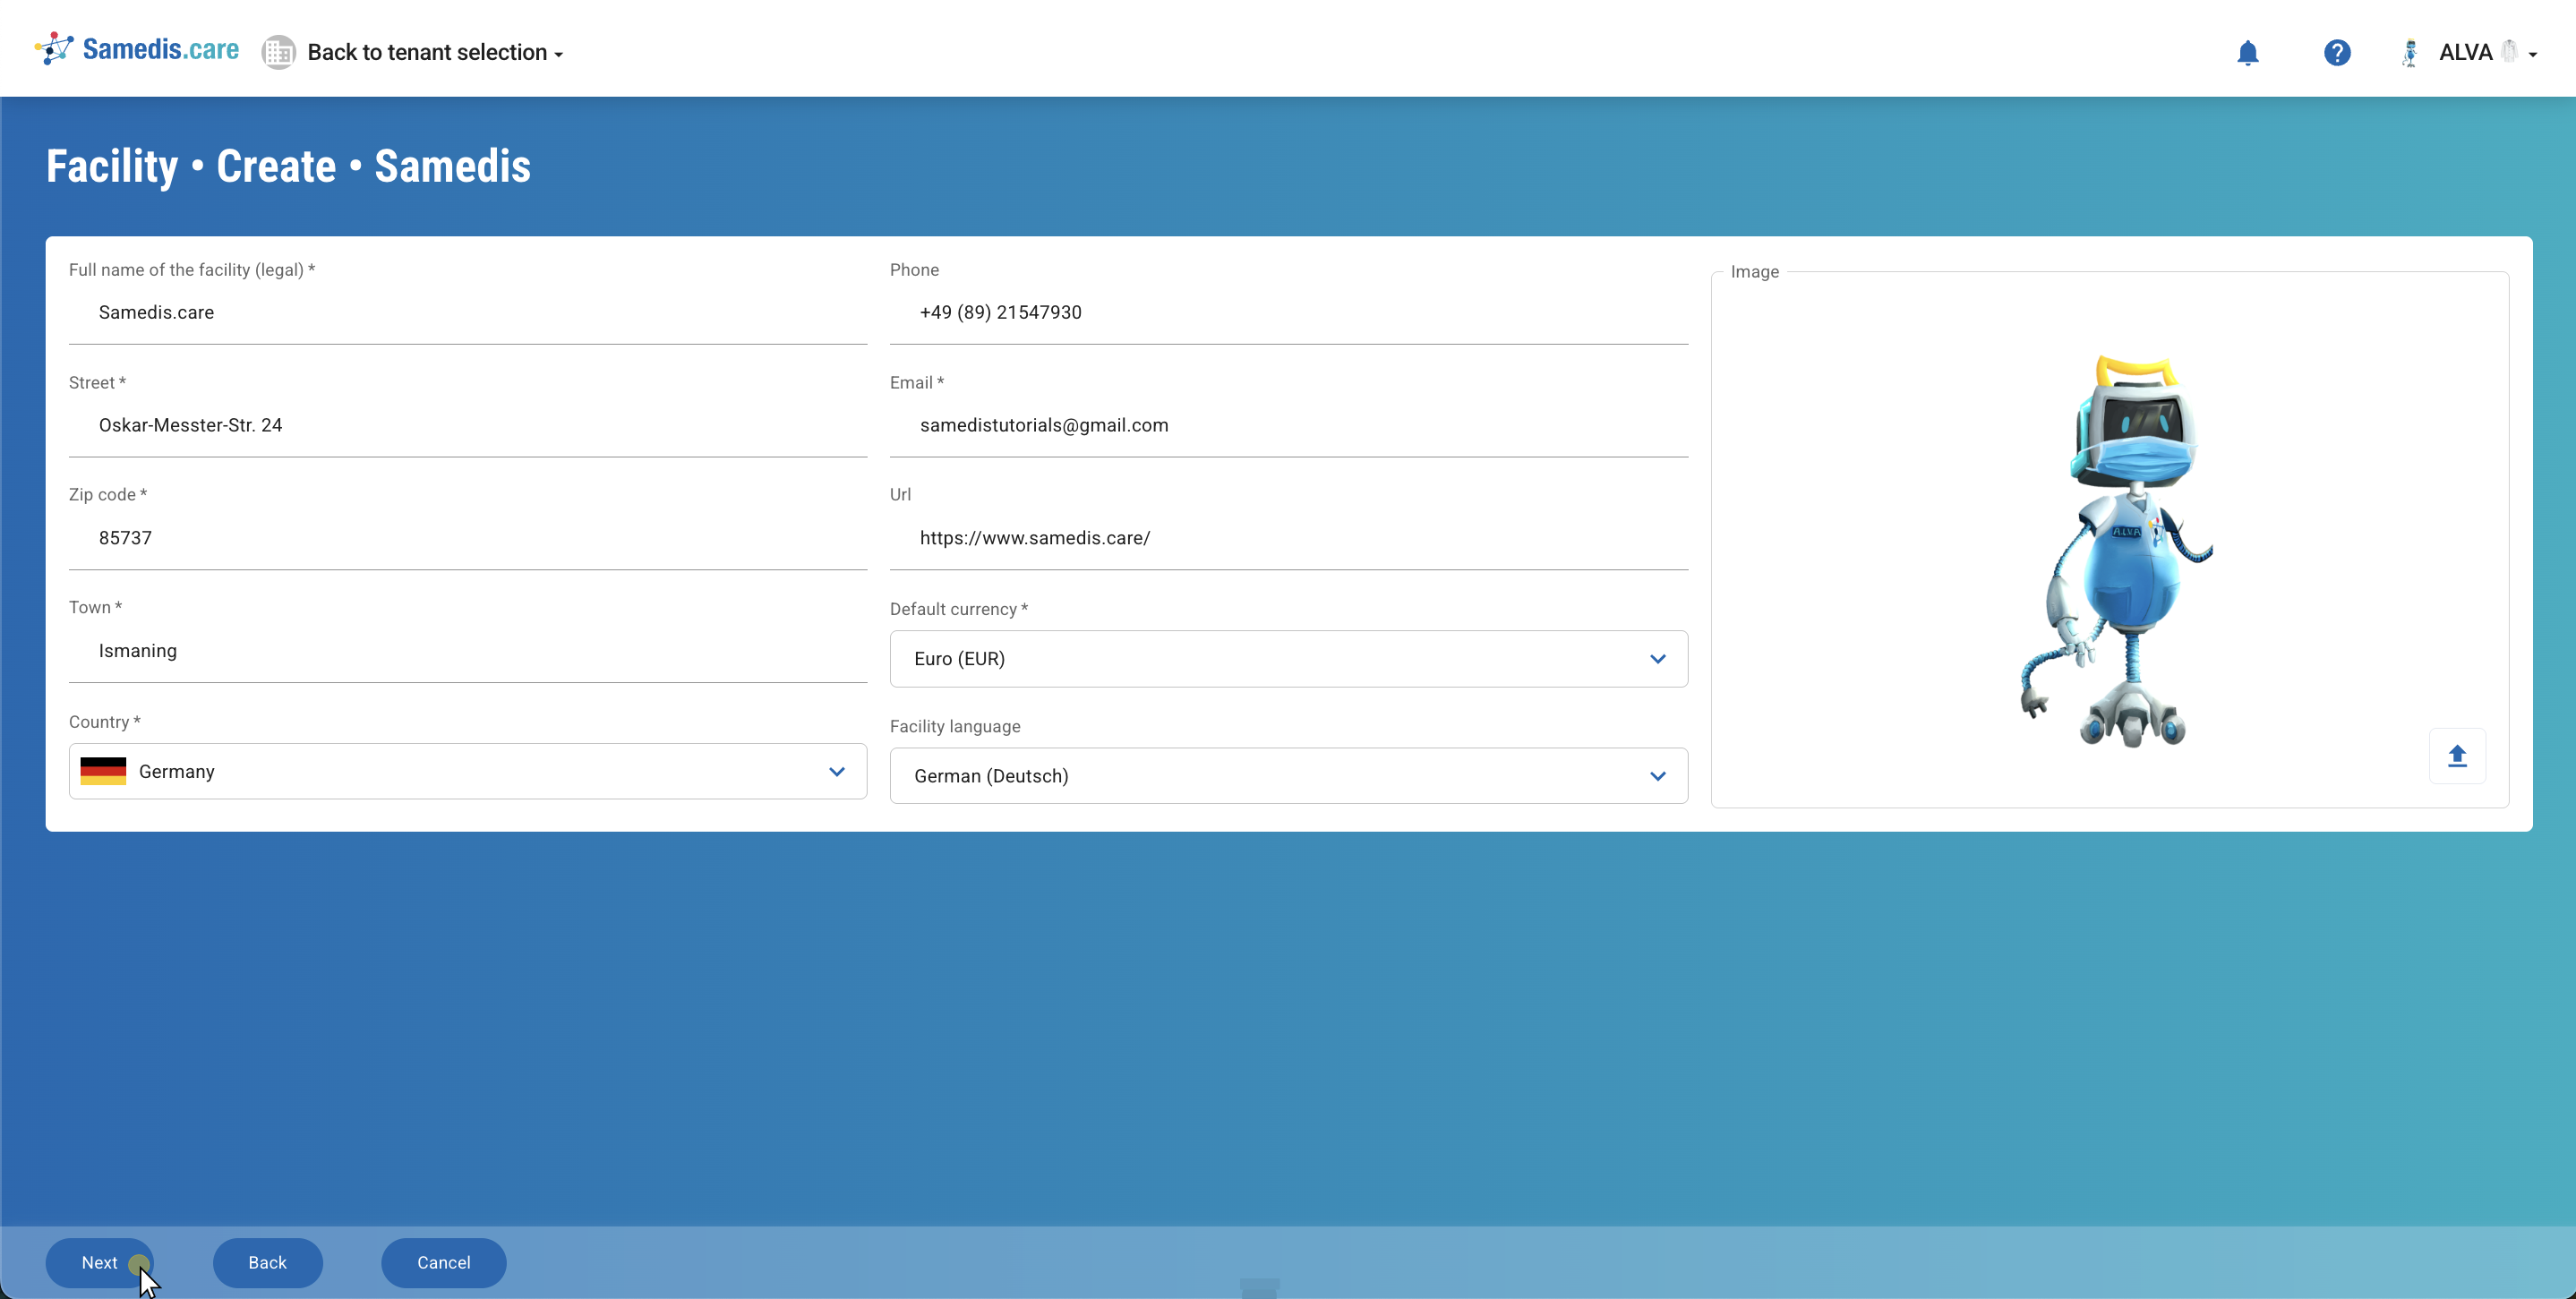Open the Back to tenant selection menu
Viewport: 2576px width, 1299px height.
point(435,52)
